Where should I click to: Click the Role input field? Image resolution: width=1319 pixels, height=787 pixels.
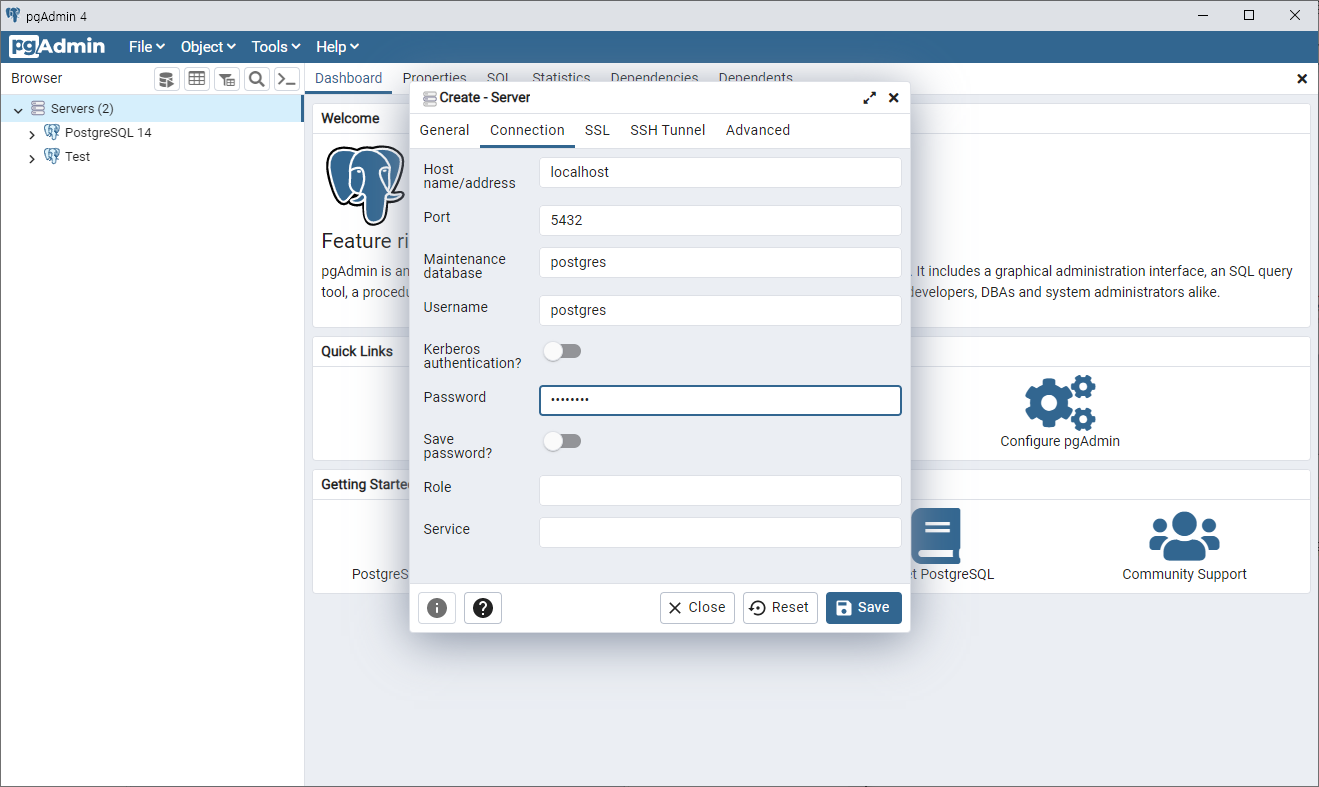[x=720, y=490]
